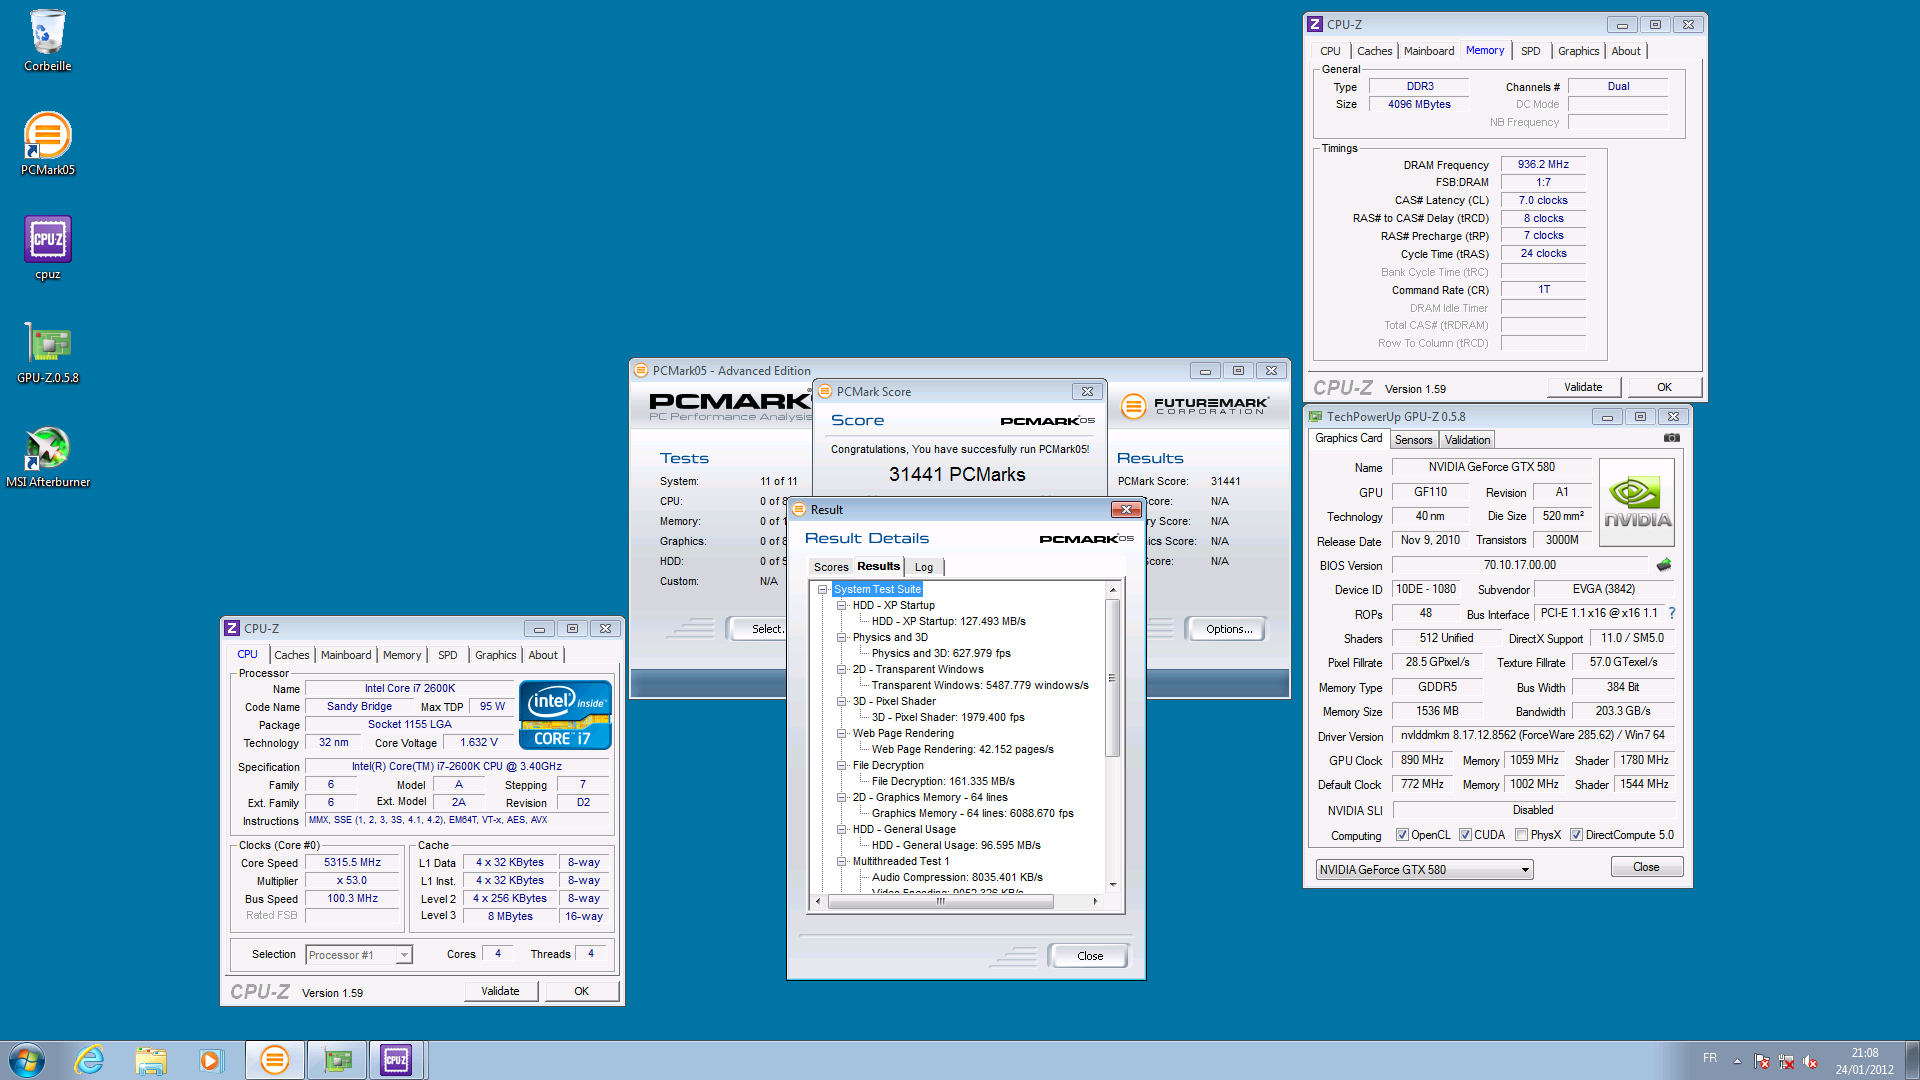Toggle the OpenCL checkbox in GPU-Z
Viewport: 1920px width, 1080px height.
(1402, 835)
